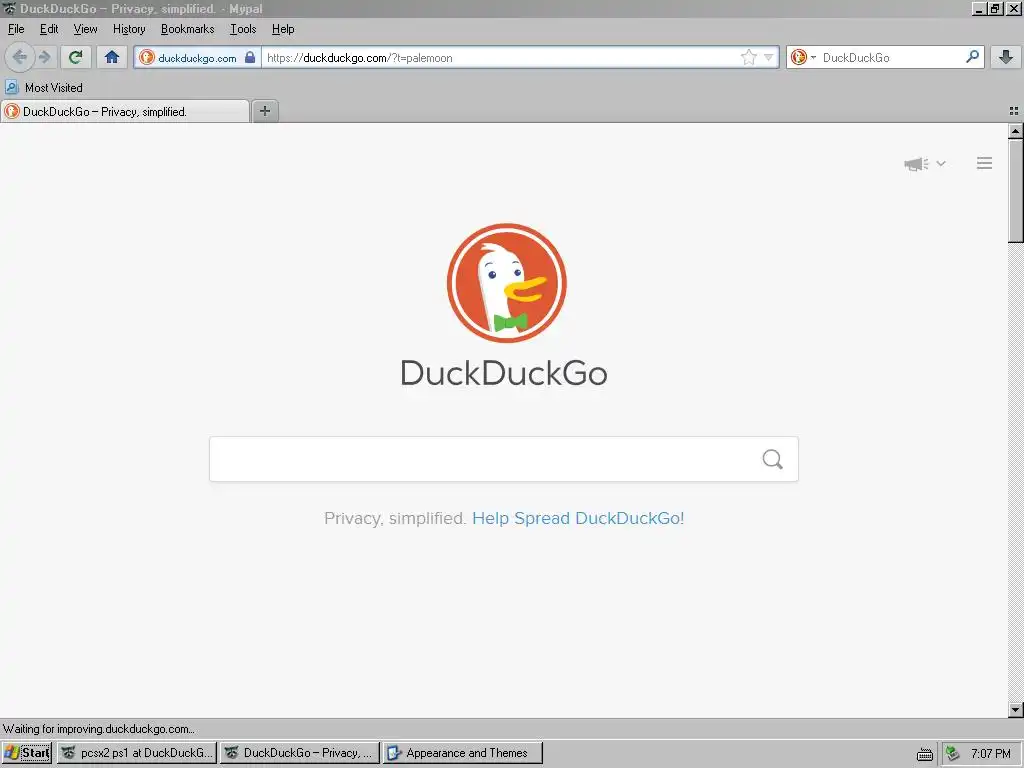The width and height of the screenshot is (1024, 768).
Task: Open the search engine selector dropdown
Action: (803, 57)
